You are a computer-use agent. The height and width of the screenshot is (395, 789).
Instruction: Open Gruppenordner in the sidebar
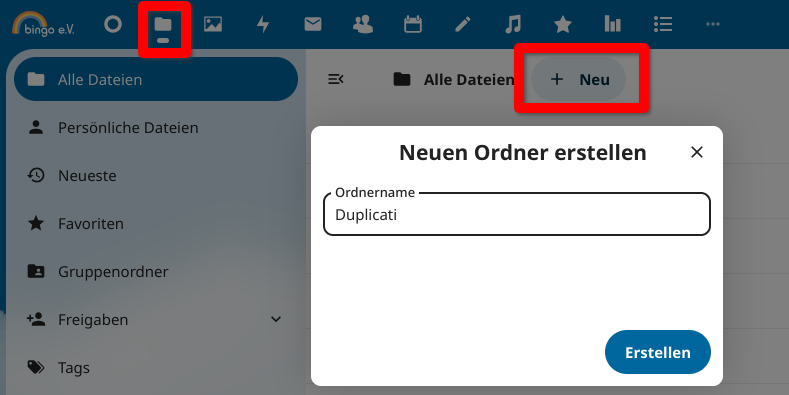156,272
